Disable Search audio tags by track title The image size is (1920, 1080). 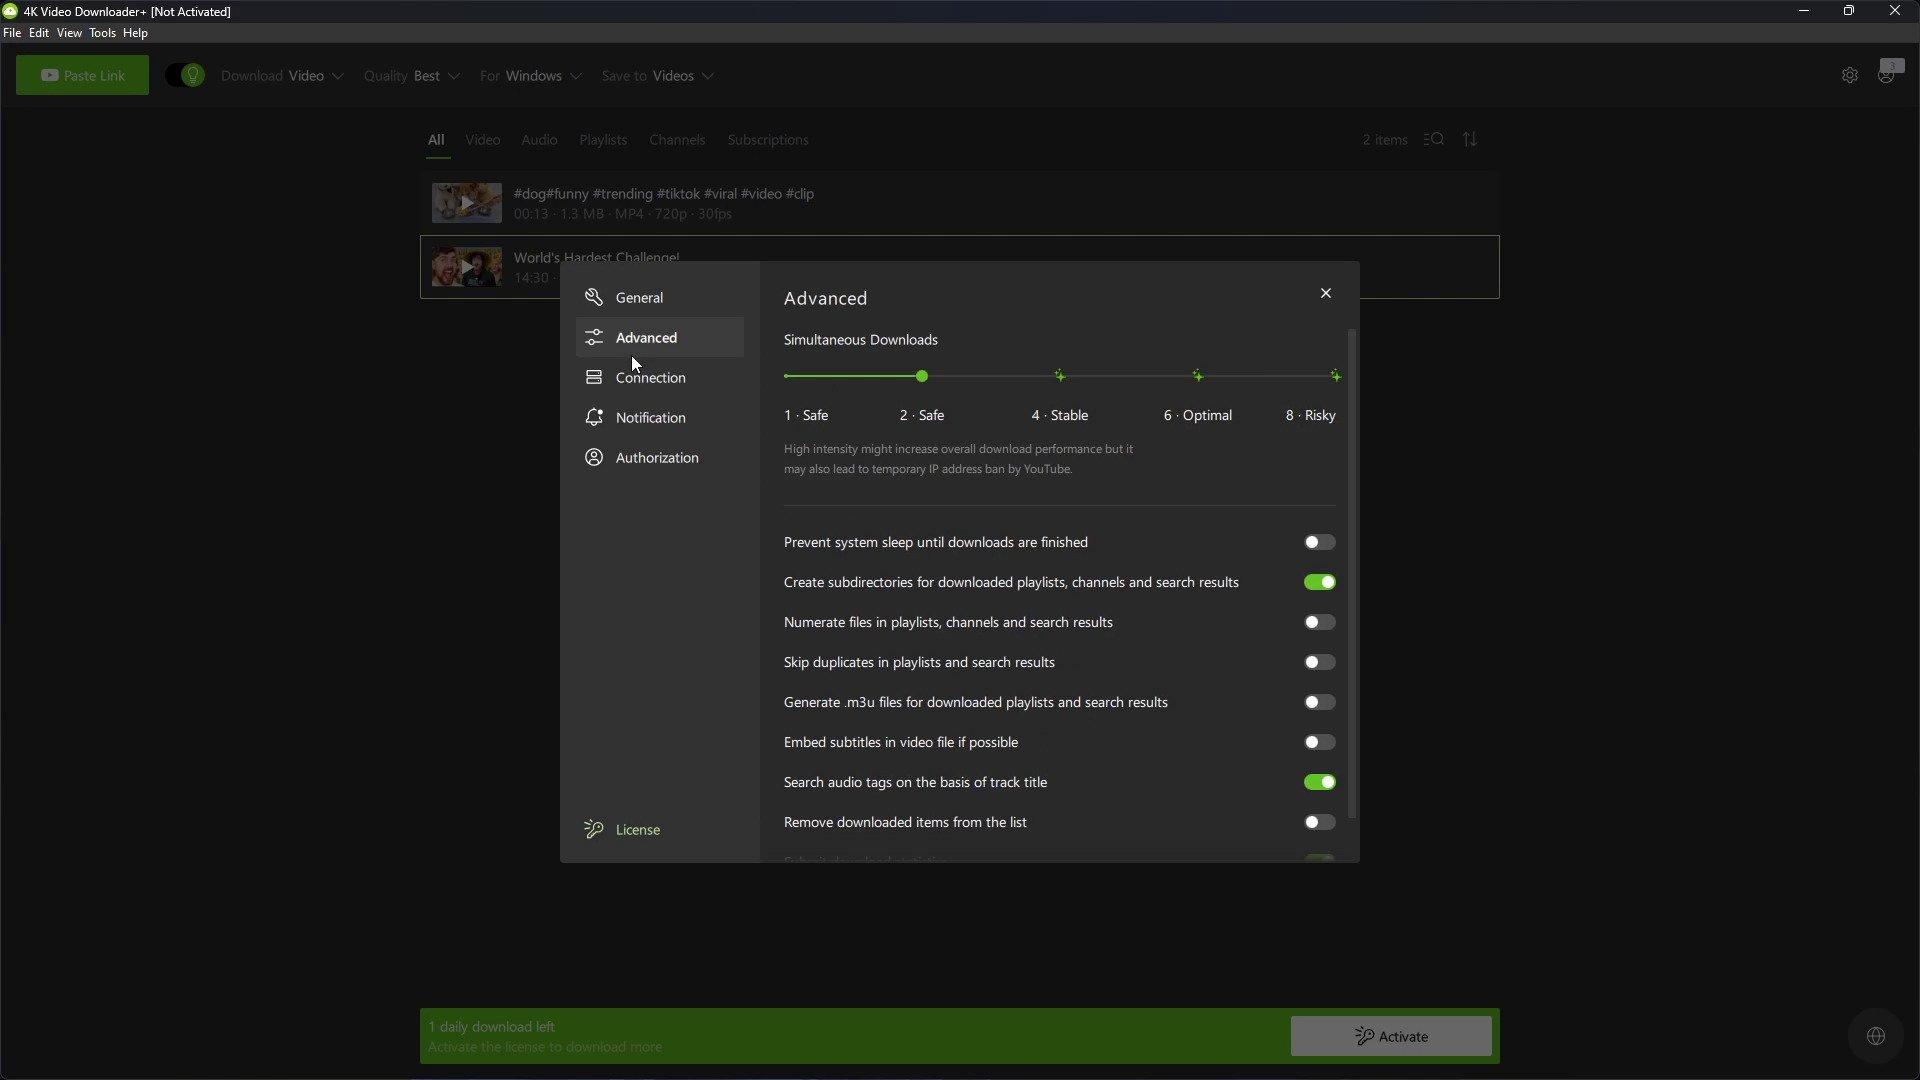tap(1319, 782)
